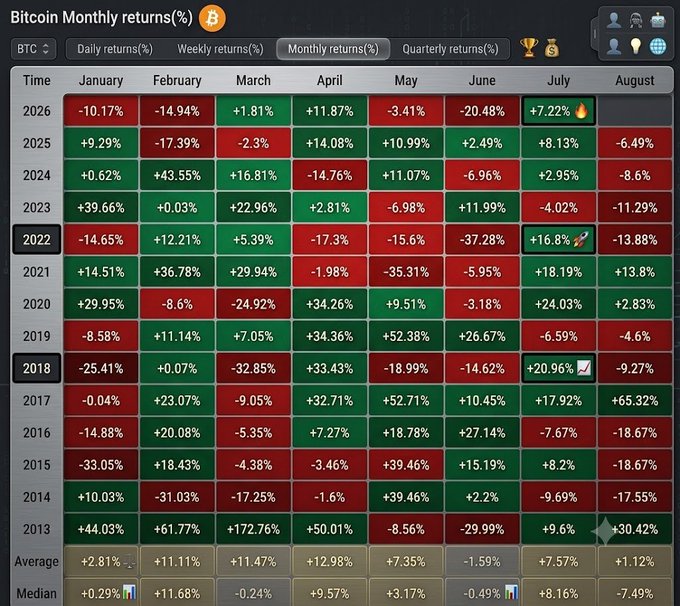Open the BTC coin selector dropdown

33,49
